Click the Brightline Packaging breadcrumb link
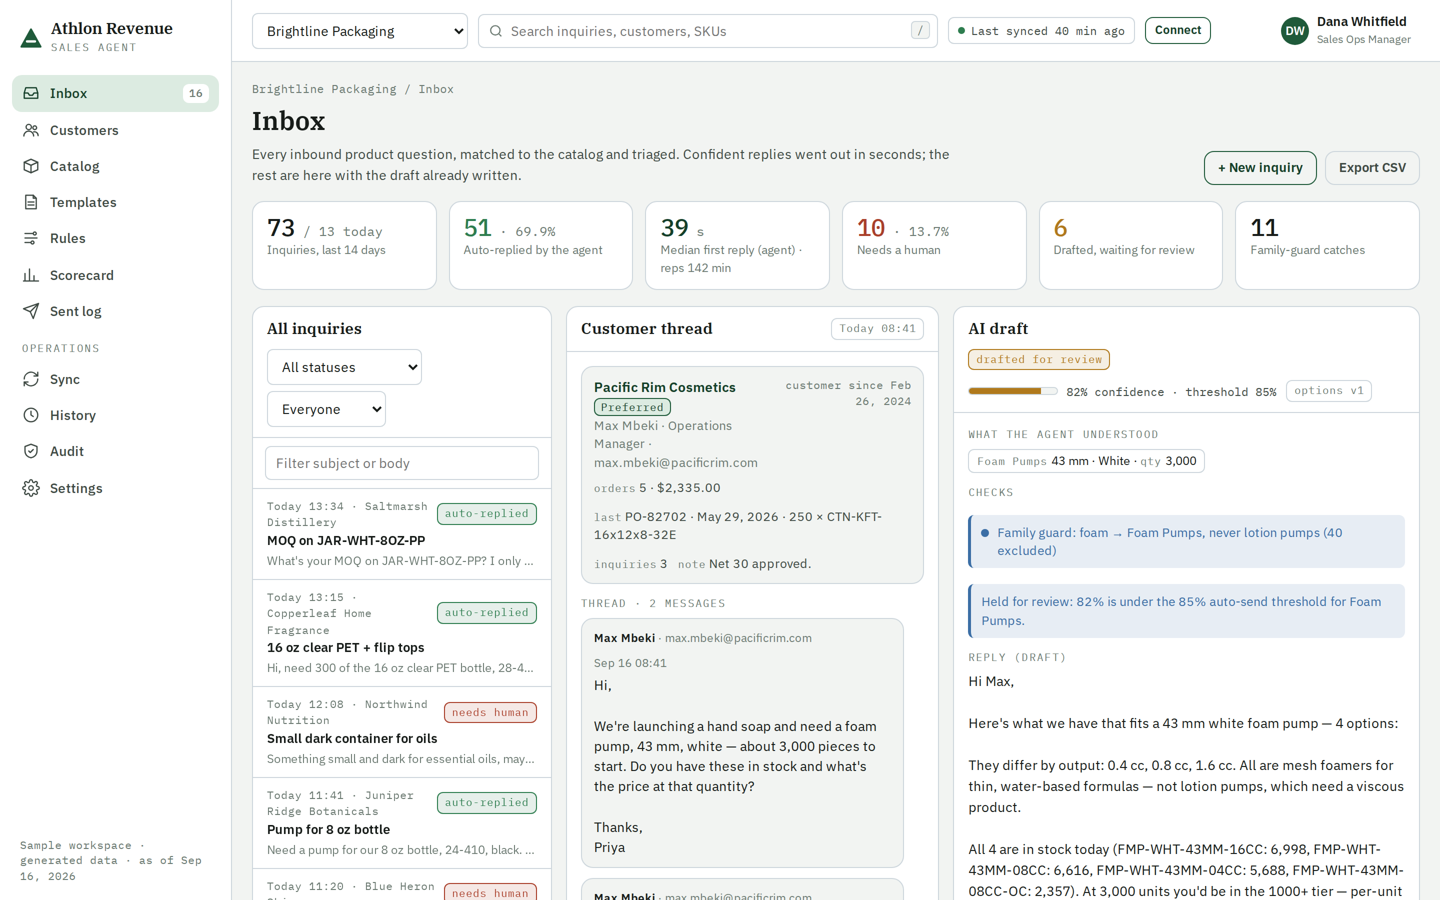The width and height of the screenshot is (1440, 900). click(324, 89)
